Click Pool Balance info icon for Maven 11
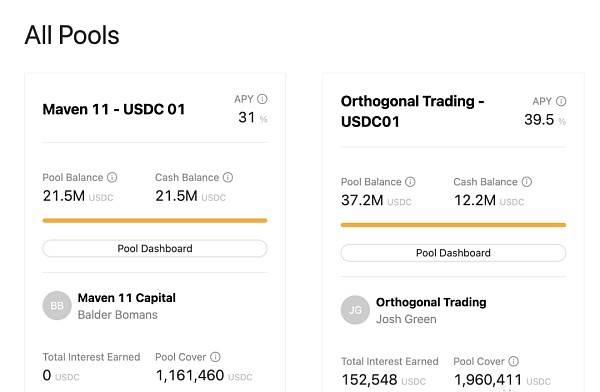Screen dimensions: 600x392 112,177
